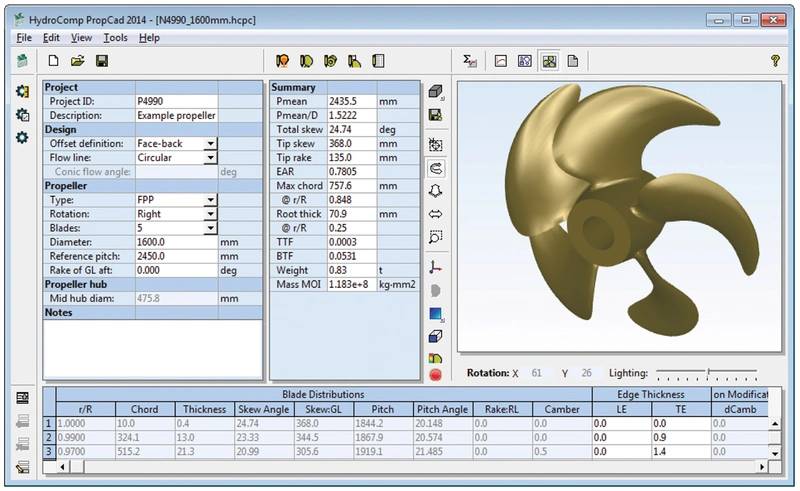Image resolution: width=800 pixels, height=491 pixels.
Task: Click the horizontal double-arrow icon
Action: tap(436, 214)
